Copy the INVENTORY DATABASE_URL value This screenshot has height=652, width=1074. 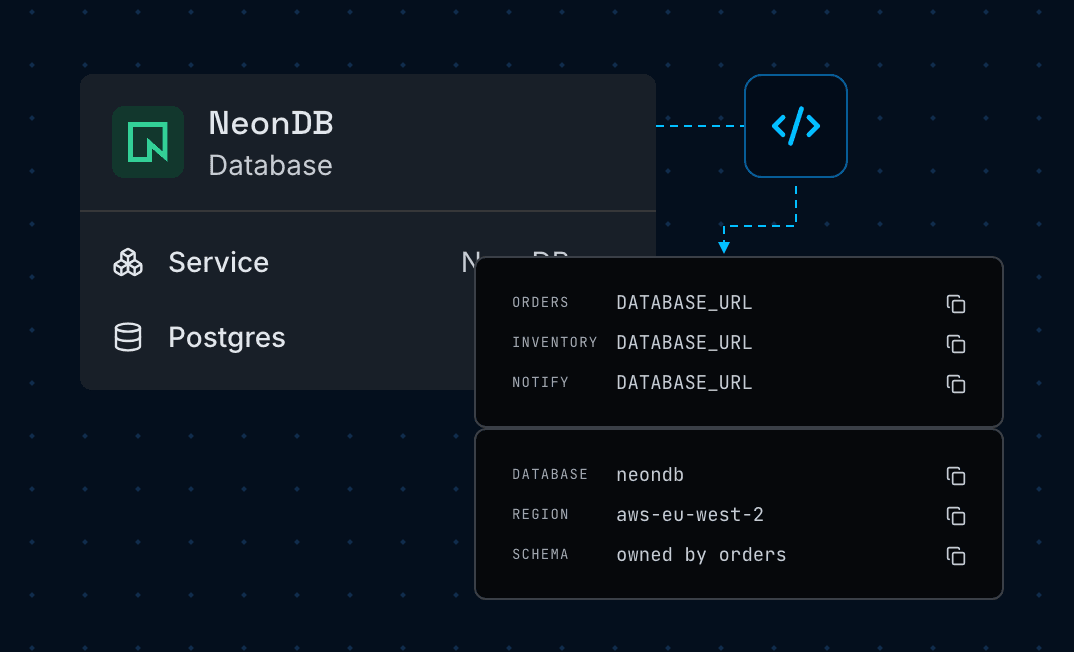[956, 344]
